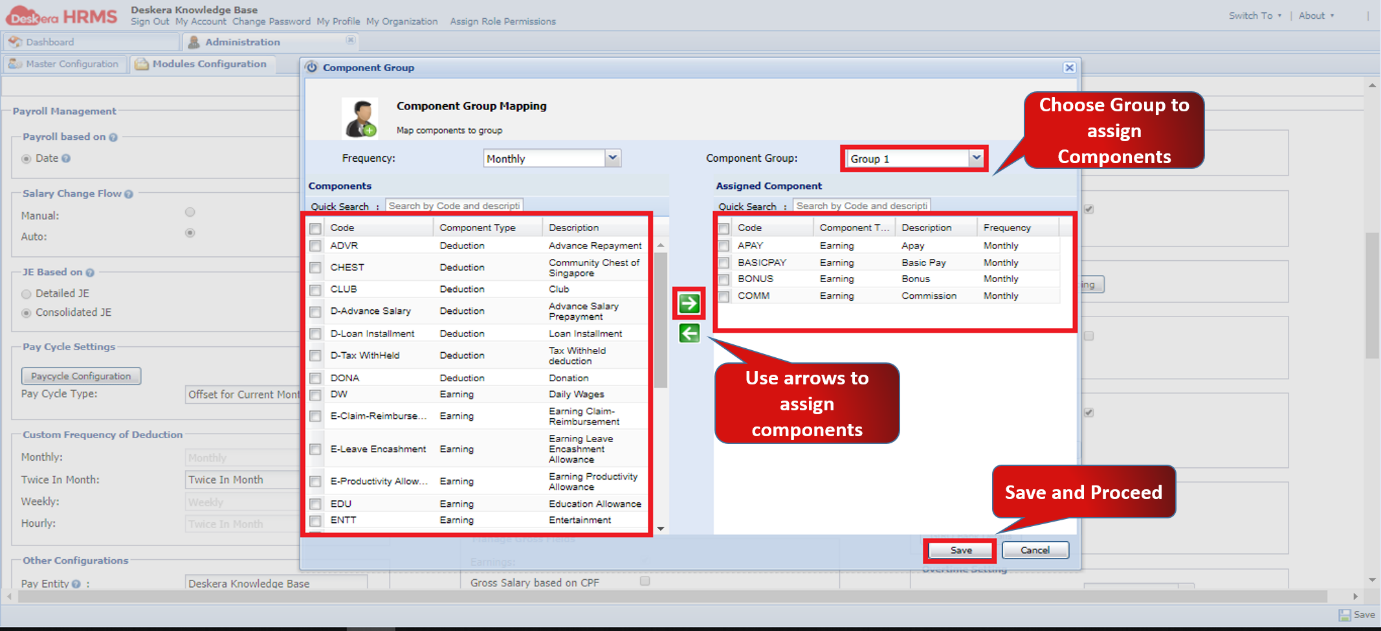Viewport: 1381px width, 631px height.
Task: Click the clock icon on Component Group title bar
Action: click(311, 67)
